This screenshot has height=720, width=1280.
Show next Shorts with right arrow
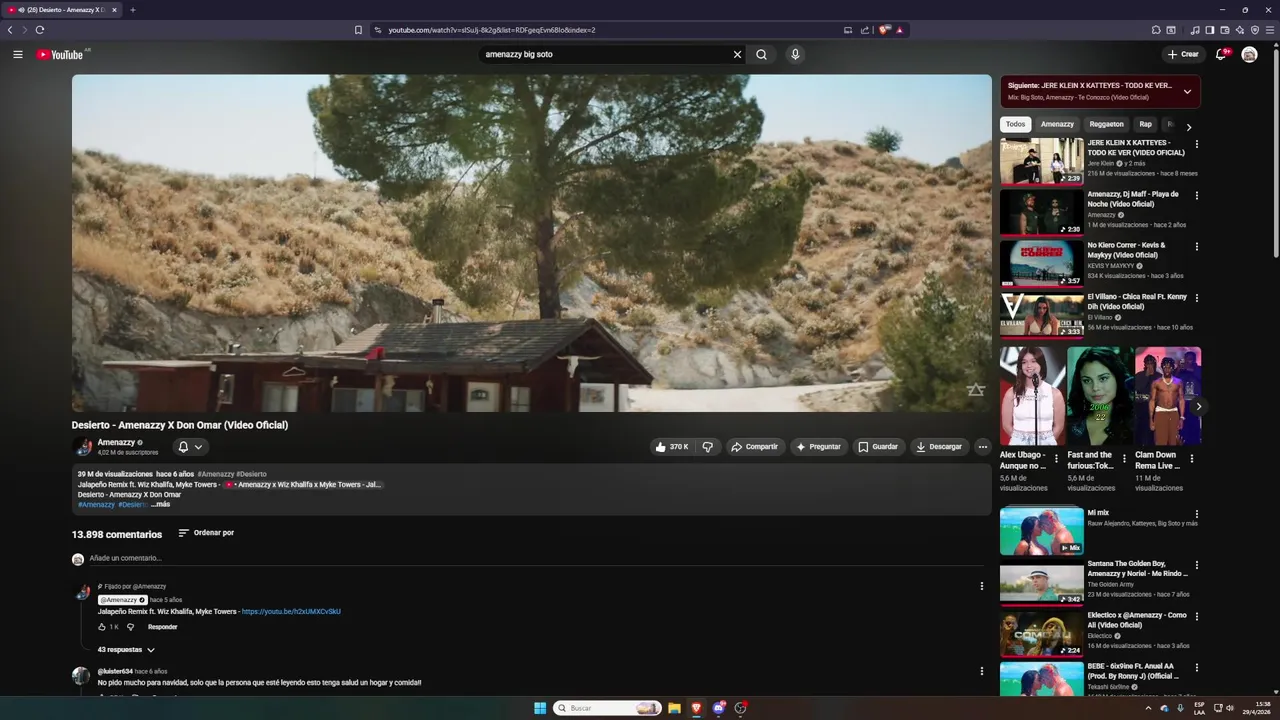1198,406
